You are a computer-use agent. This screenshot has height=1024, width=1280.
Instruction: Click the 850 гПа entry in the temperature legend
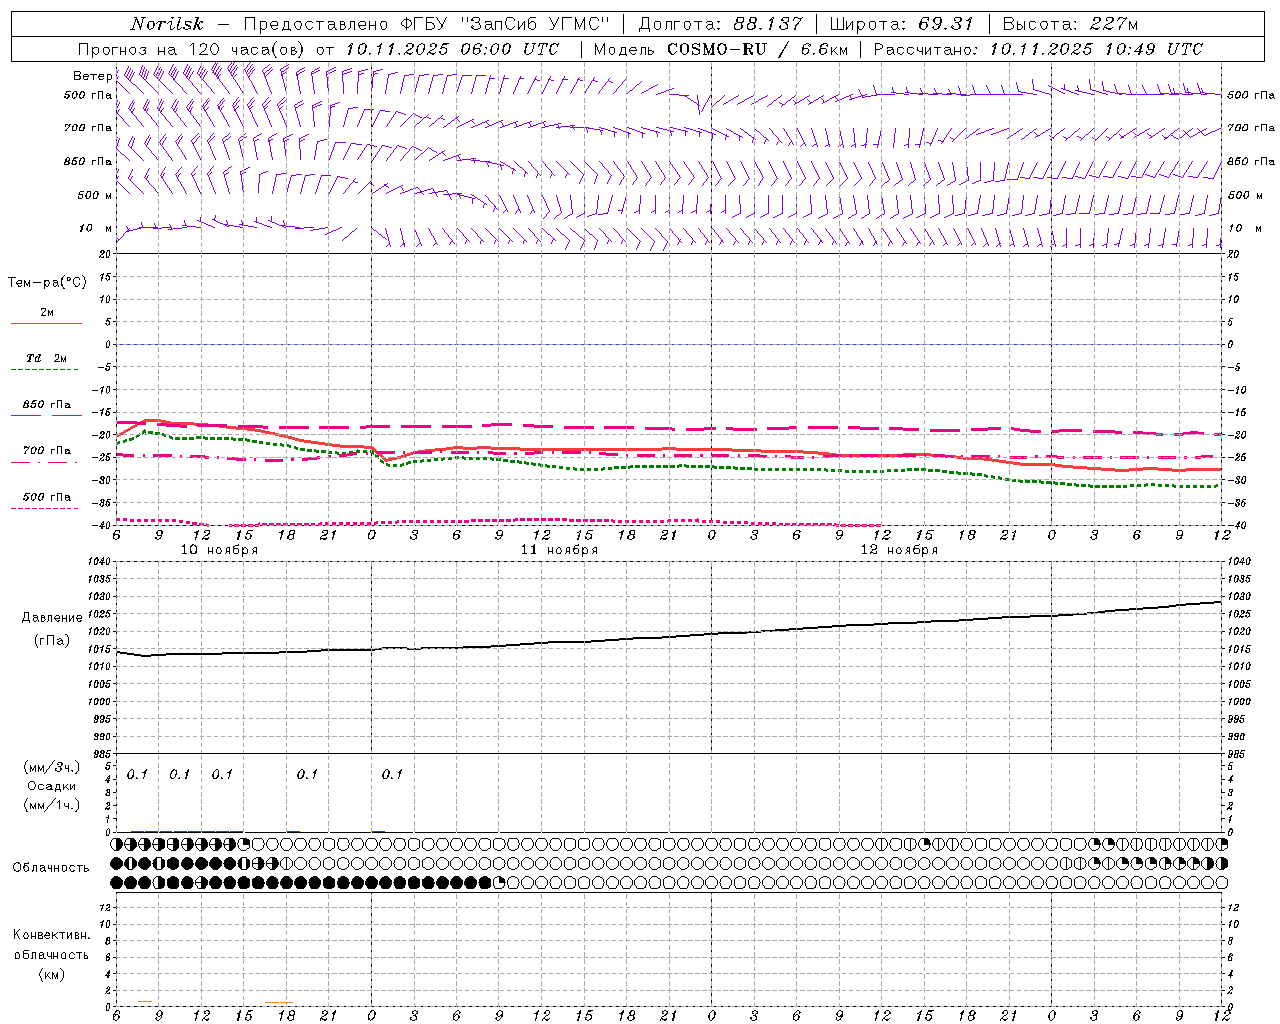pos(47,405)
